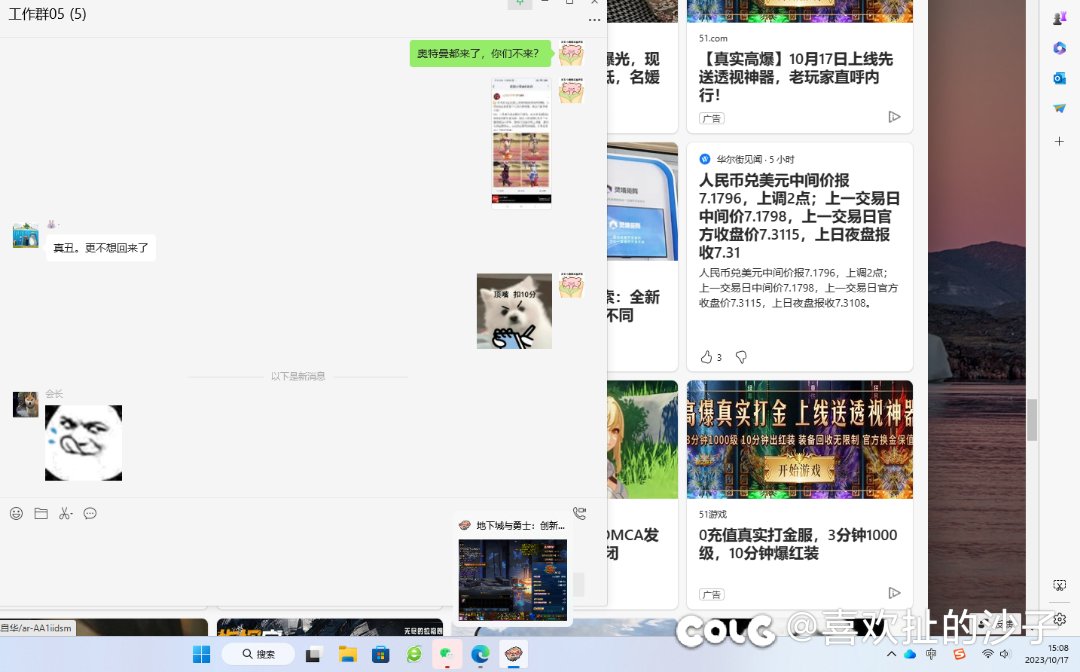Select the scissors screenshot tool
1080x672 pixels.
(63, 514)
